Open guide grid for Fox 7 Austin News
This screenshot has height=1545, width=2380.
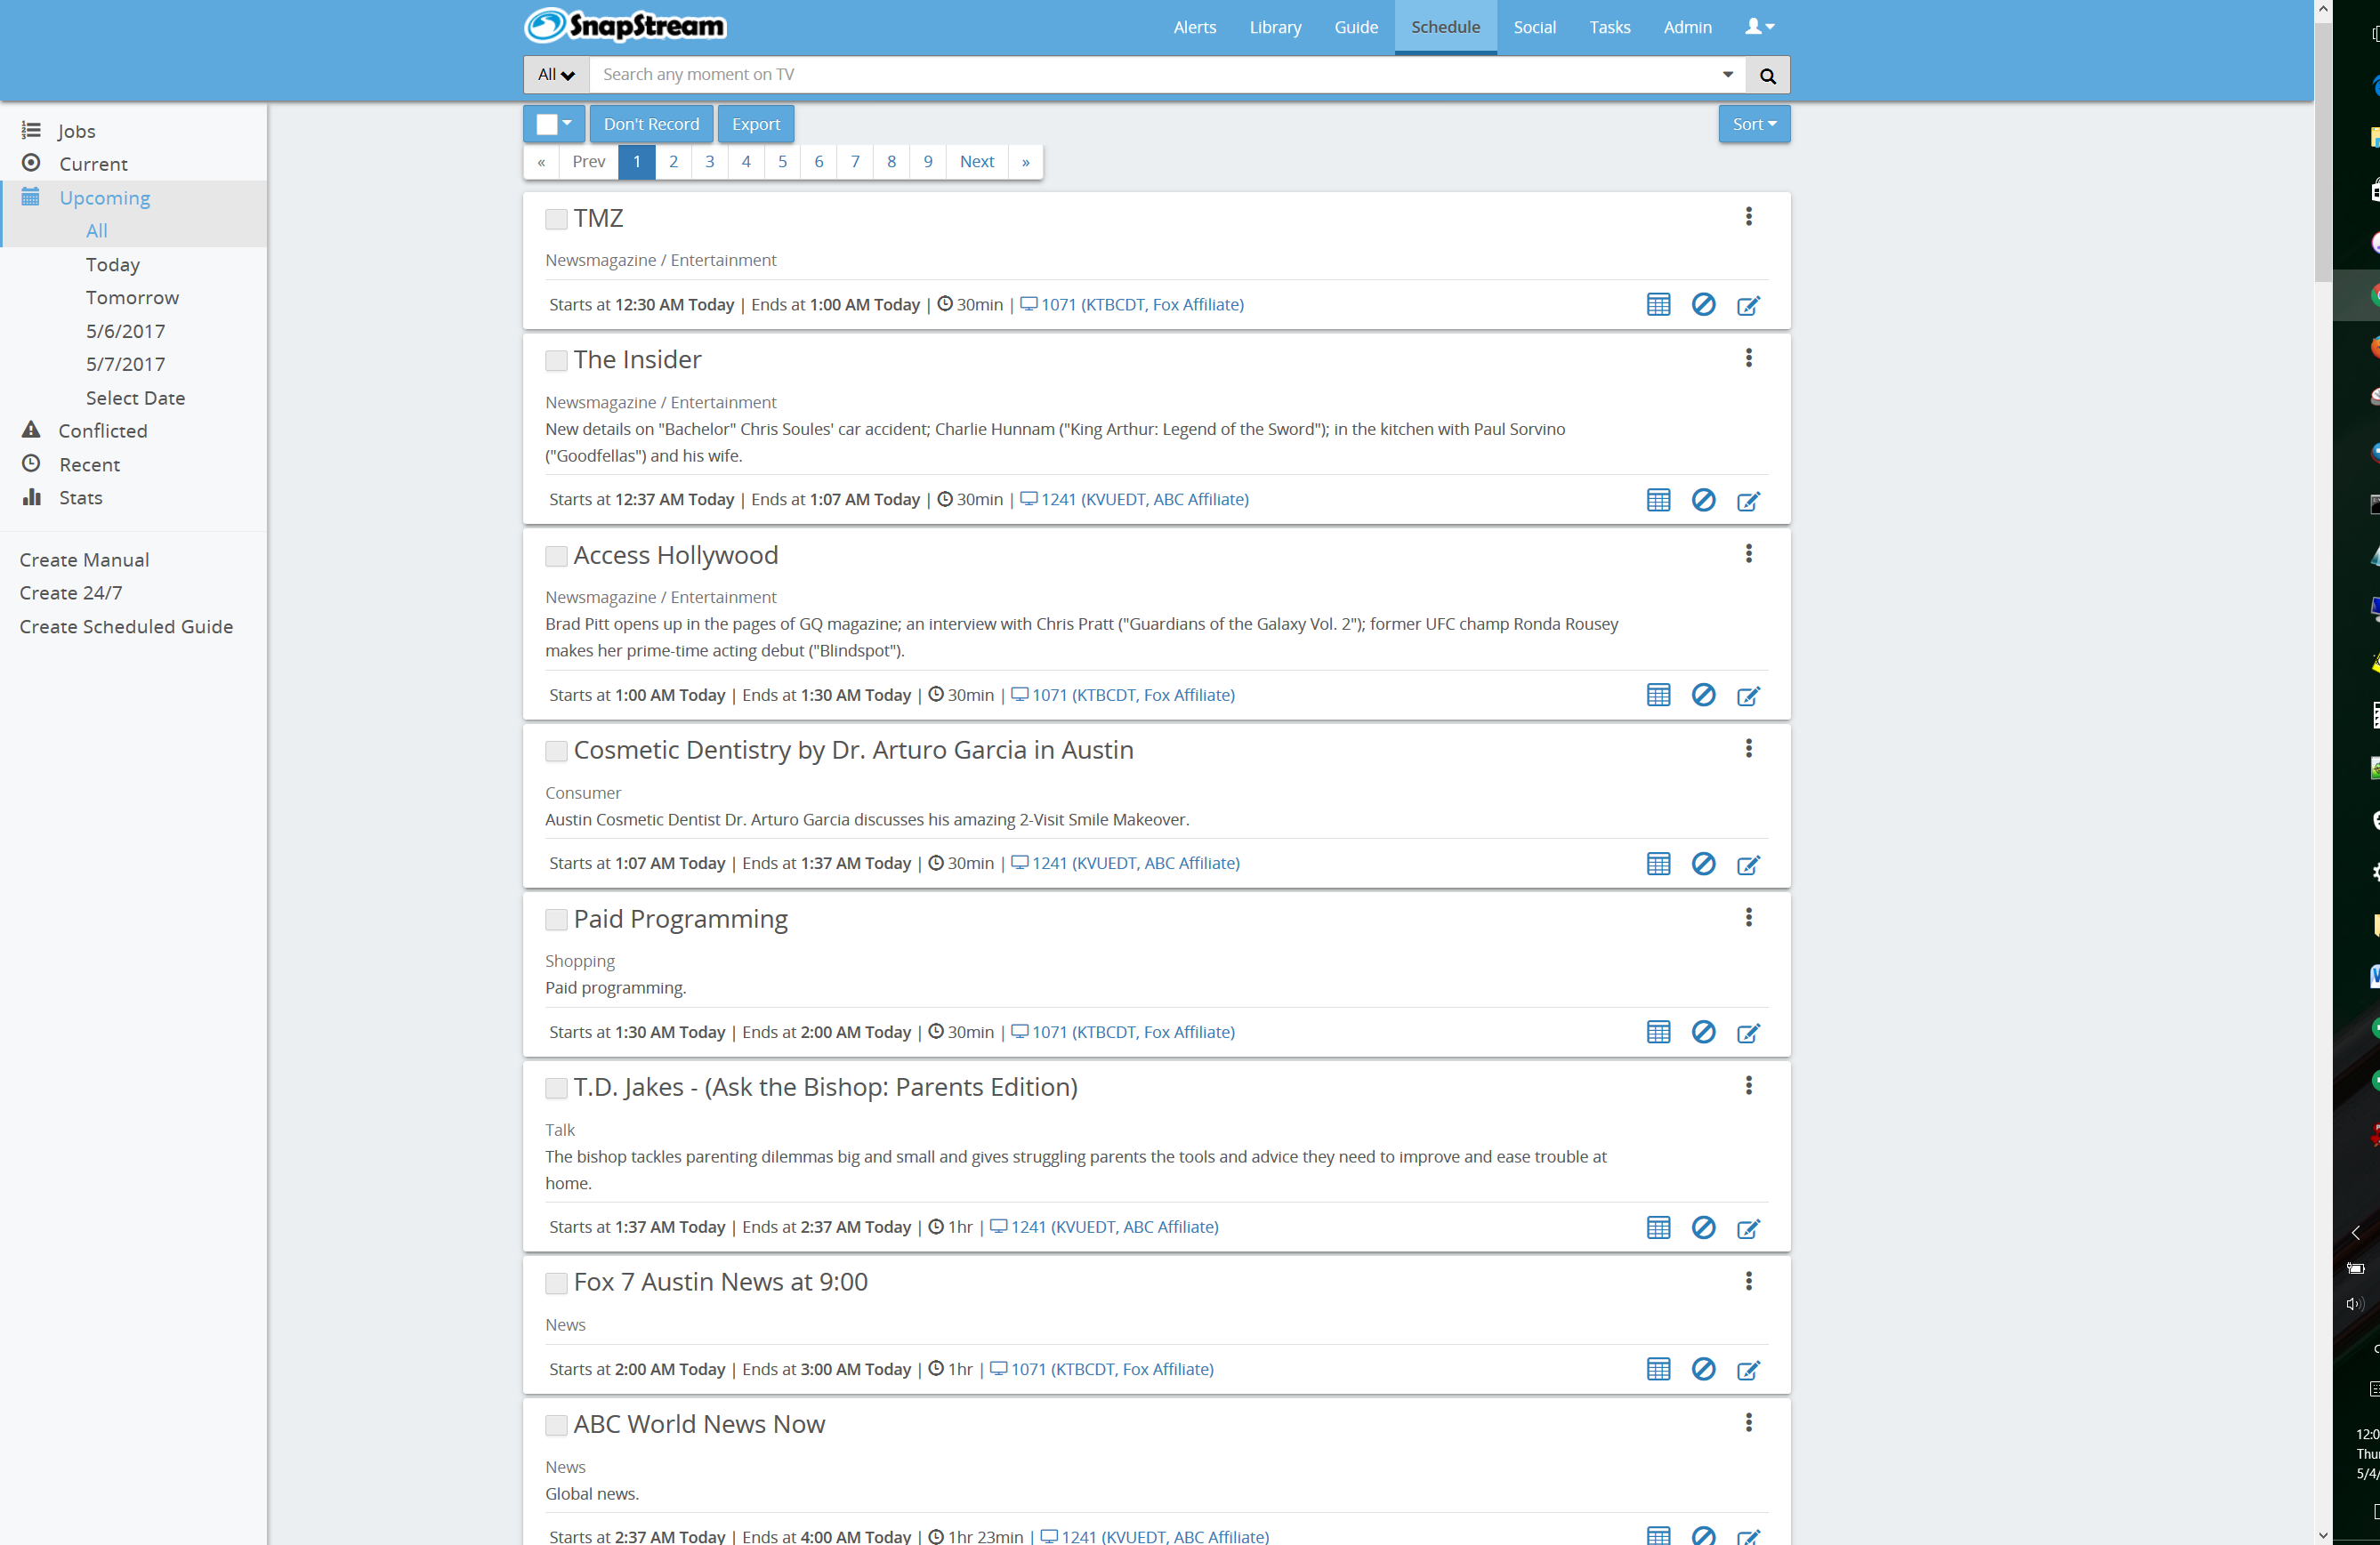1658,1370
